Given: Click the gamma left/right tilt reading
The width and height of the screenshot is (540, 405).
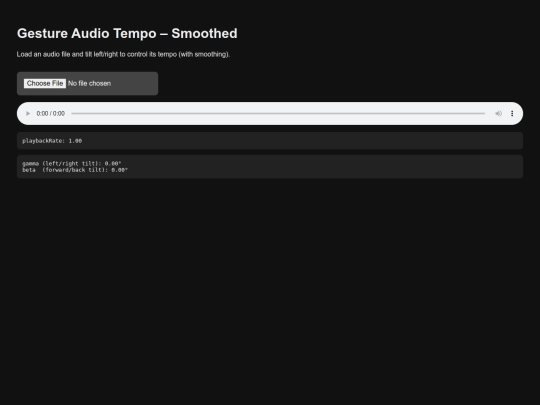Looking at the screenshot, I should [72, 164].
